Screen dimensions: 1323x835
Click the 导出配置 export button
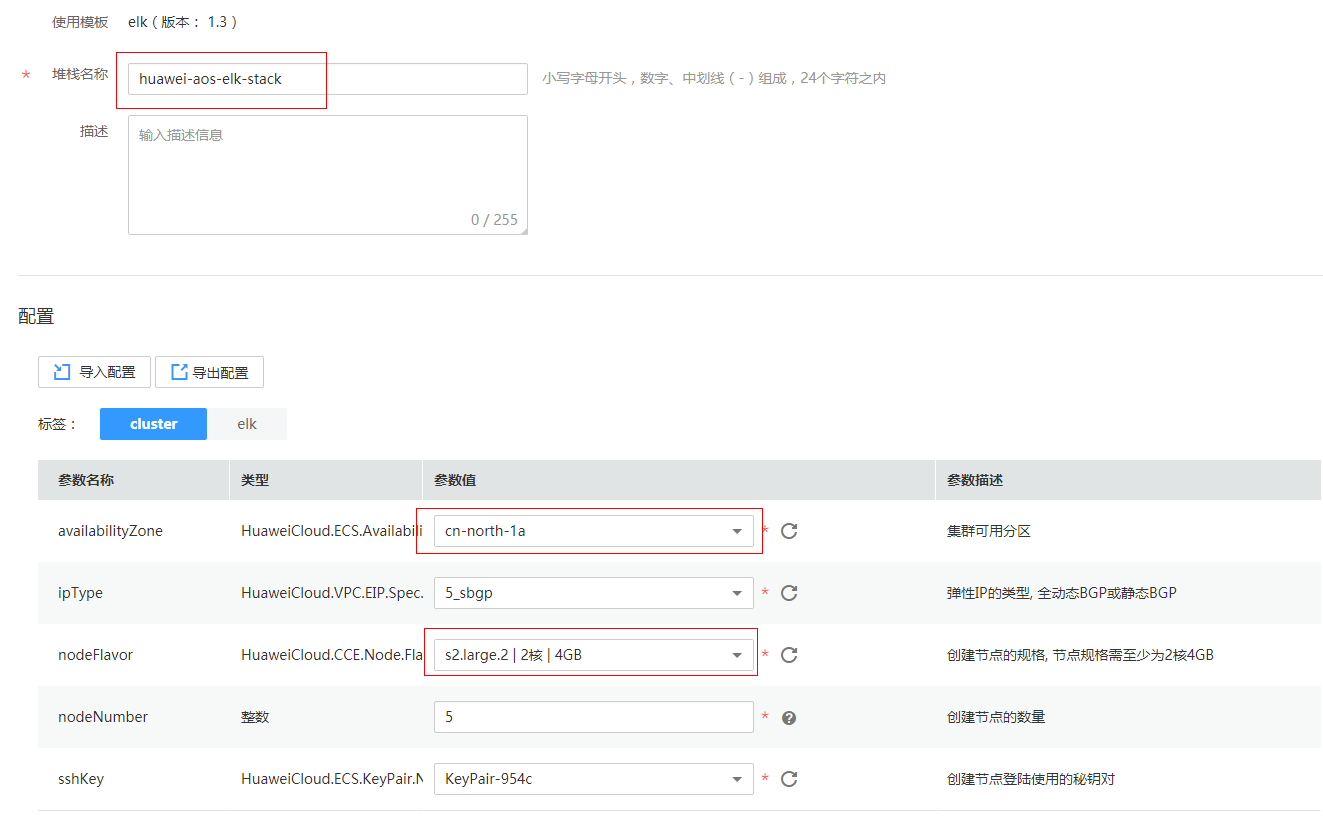(x=209, y=372)
